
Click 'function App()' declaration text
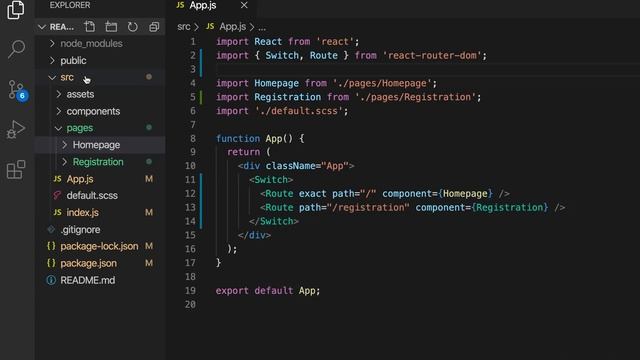pyautogui.click(x=254, y=139)
